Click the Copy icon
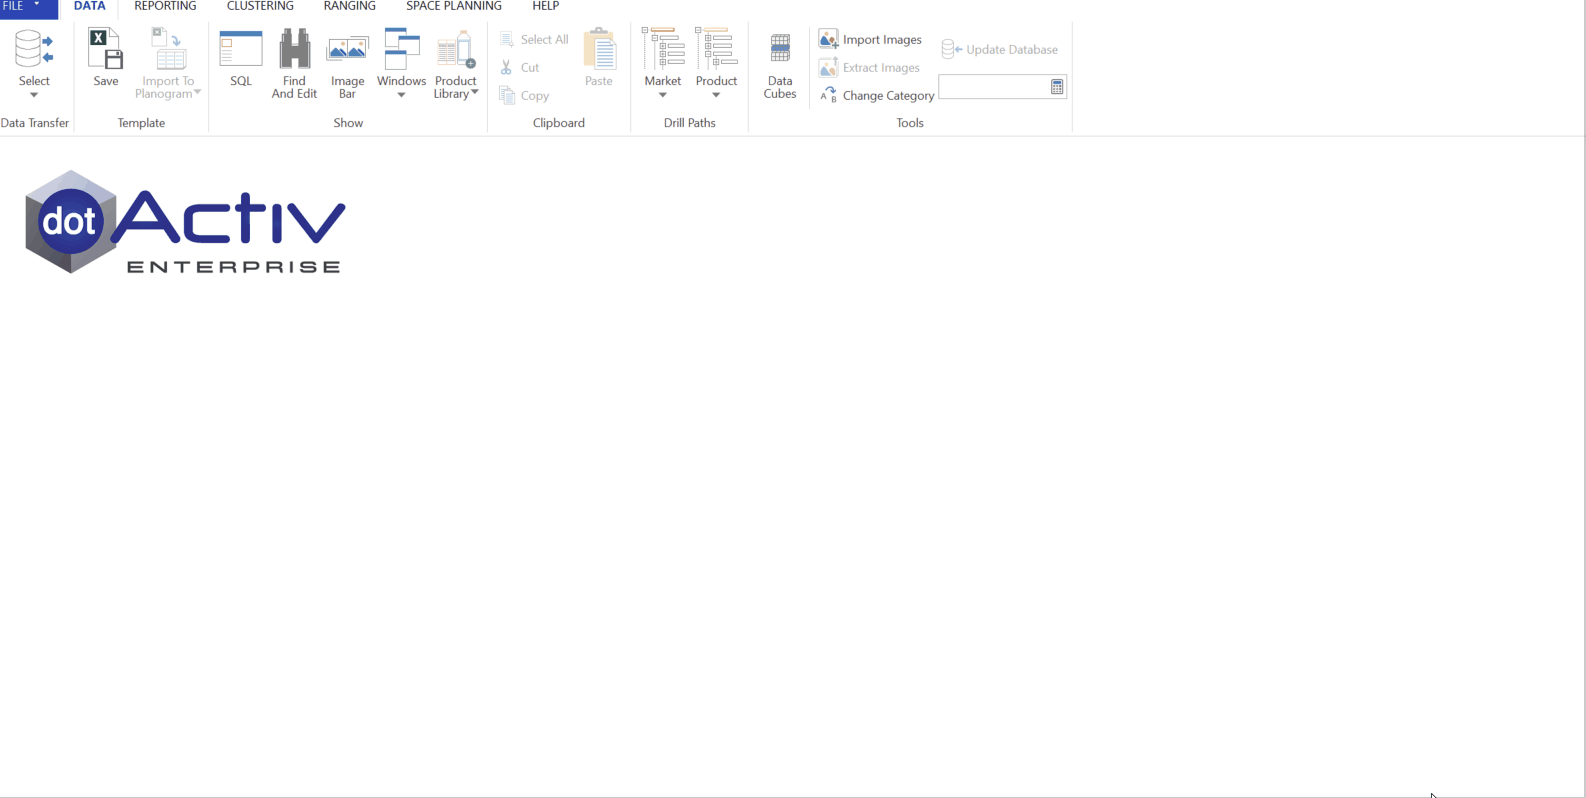This screenshot has height=798, width=1586. click(507, 95)
